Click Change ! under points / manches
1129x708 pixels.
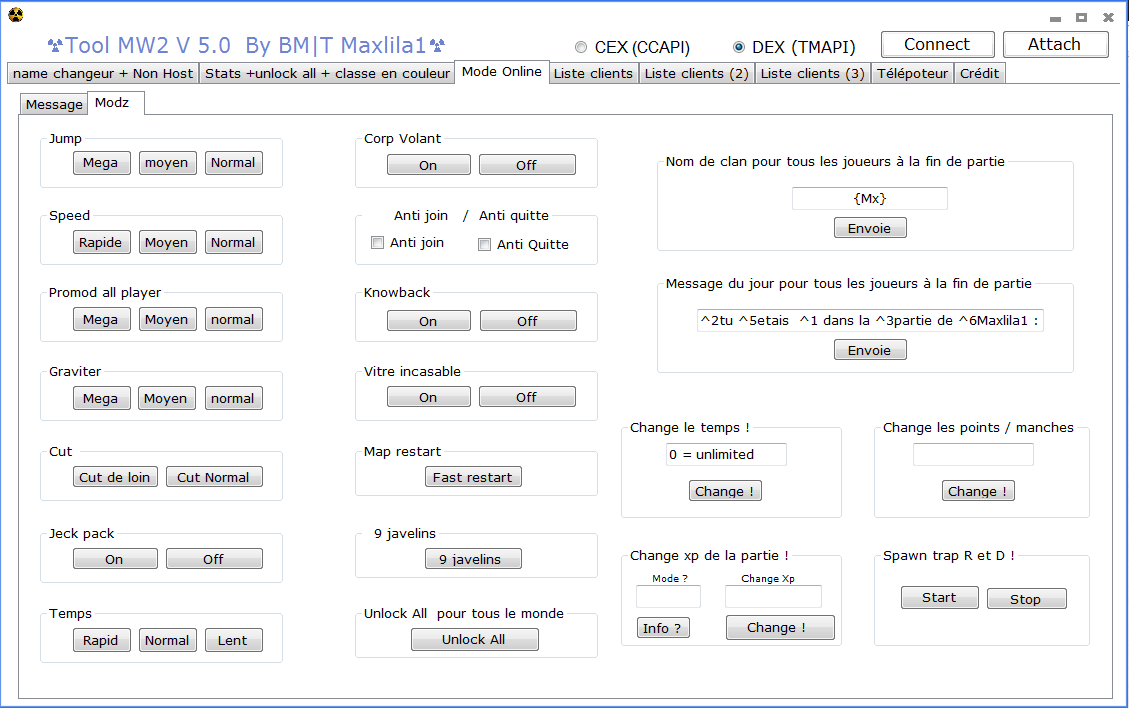click(x=978, y=491)
